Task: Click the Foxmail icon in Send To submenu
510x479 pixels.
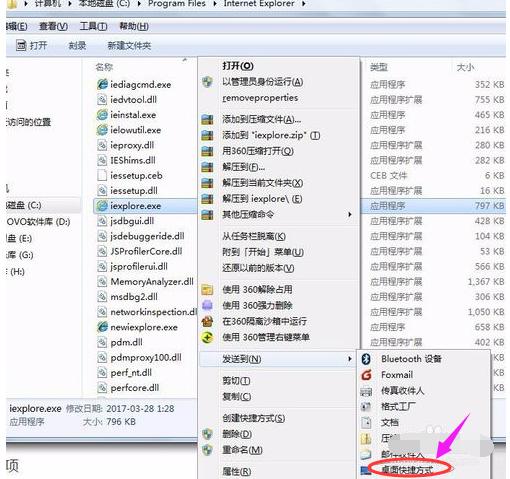Action: (366, 375)
